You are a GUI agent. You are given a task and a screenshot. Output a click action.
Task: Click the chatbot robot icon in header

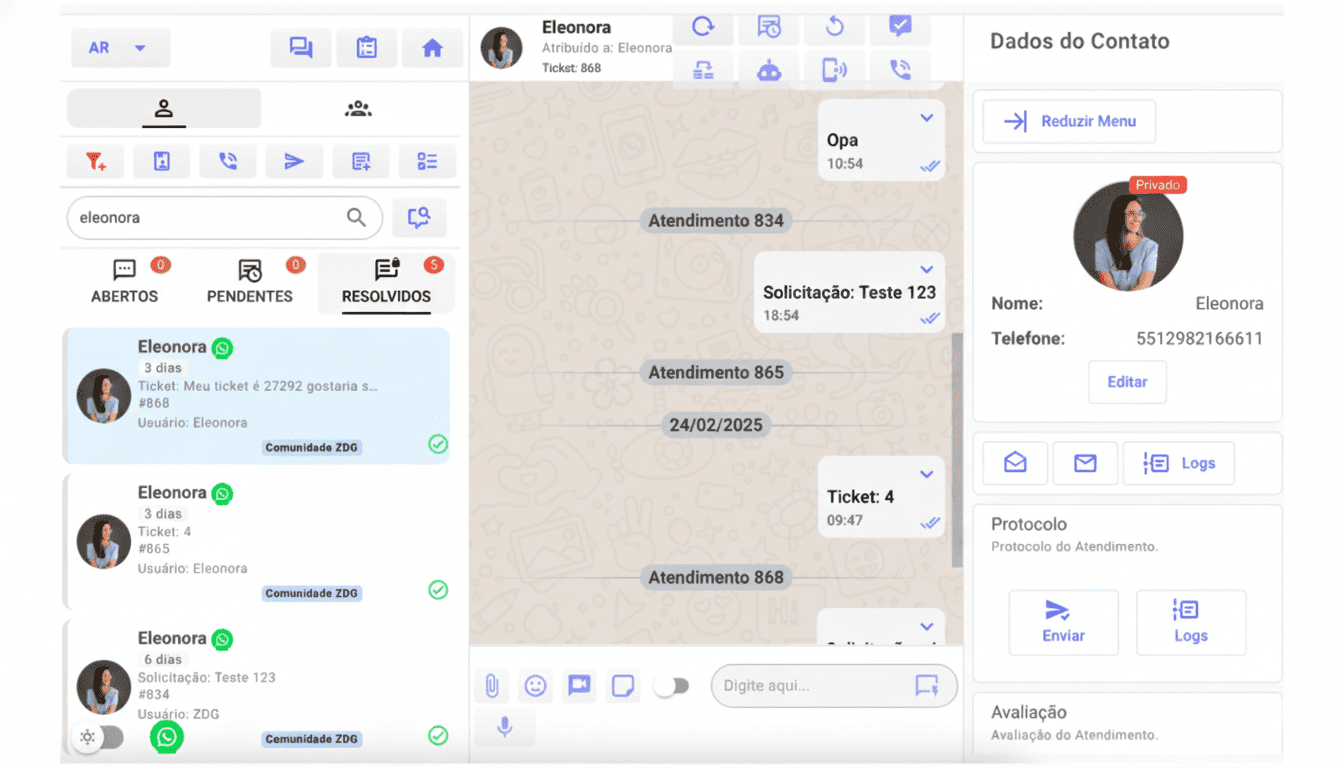pos(768,69)
